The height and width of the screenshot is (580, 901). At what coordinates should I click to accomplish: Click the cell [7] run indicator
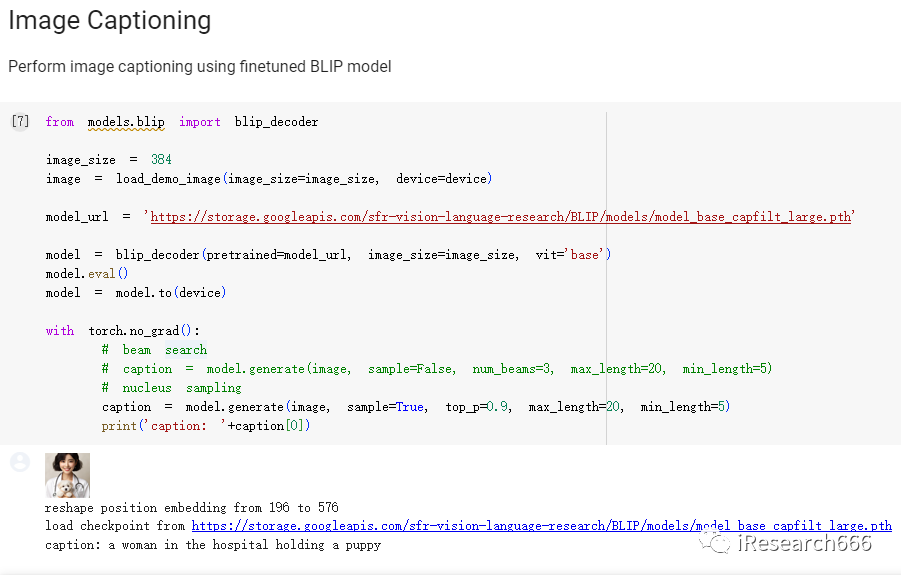pos(20,121)
